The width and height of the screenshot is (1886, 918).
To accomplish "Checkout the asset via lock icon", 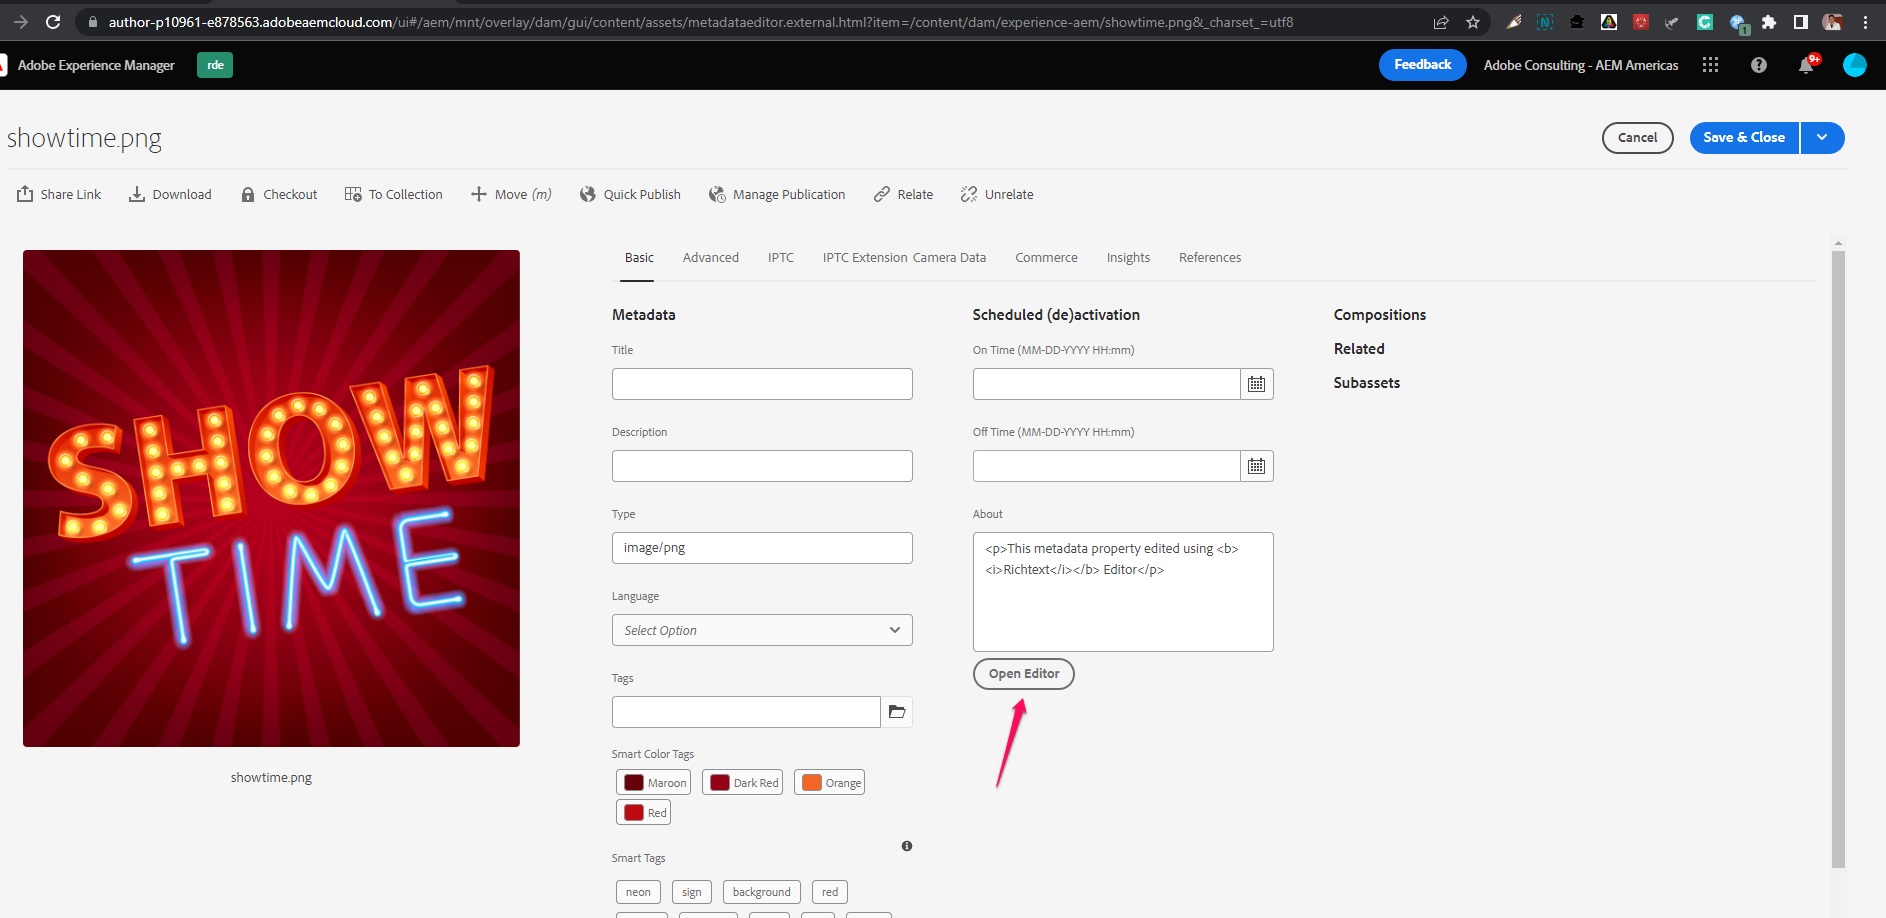I will pos(248,194).
